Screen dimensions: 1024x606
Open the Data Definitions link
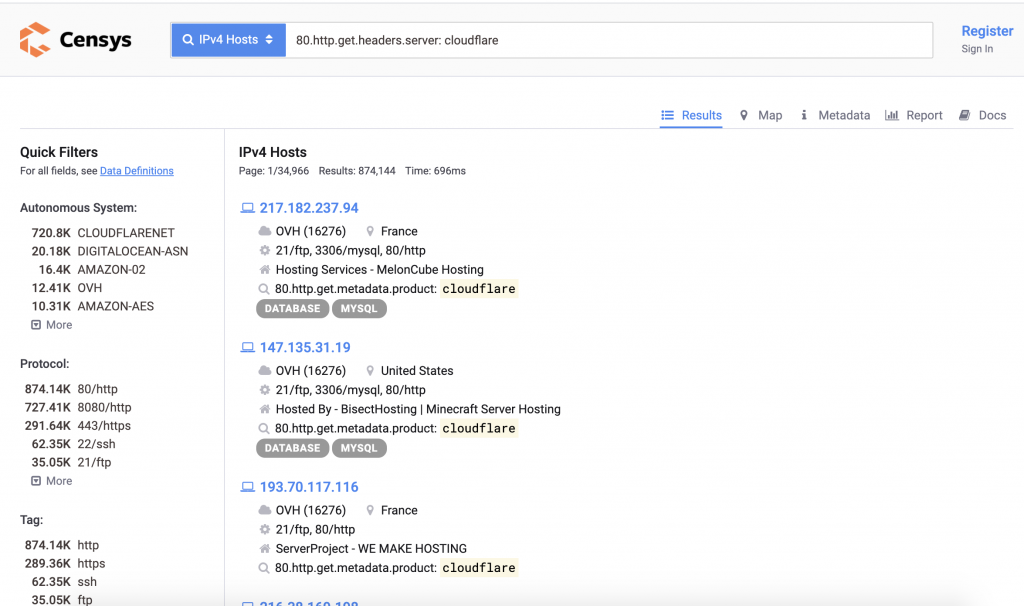click(x=136, y=171)
